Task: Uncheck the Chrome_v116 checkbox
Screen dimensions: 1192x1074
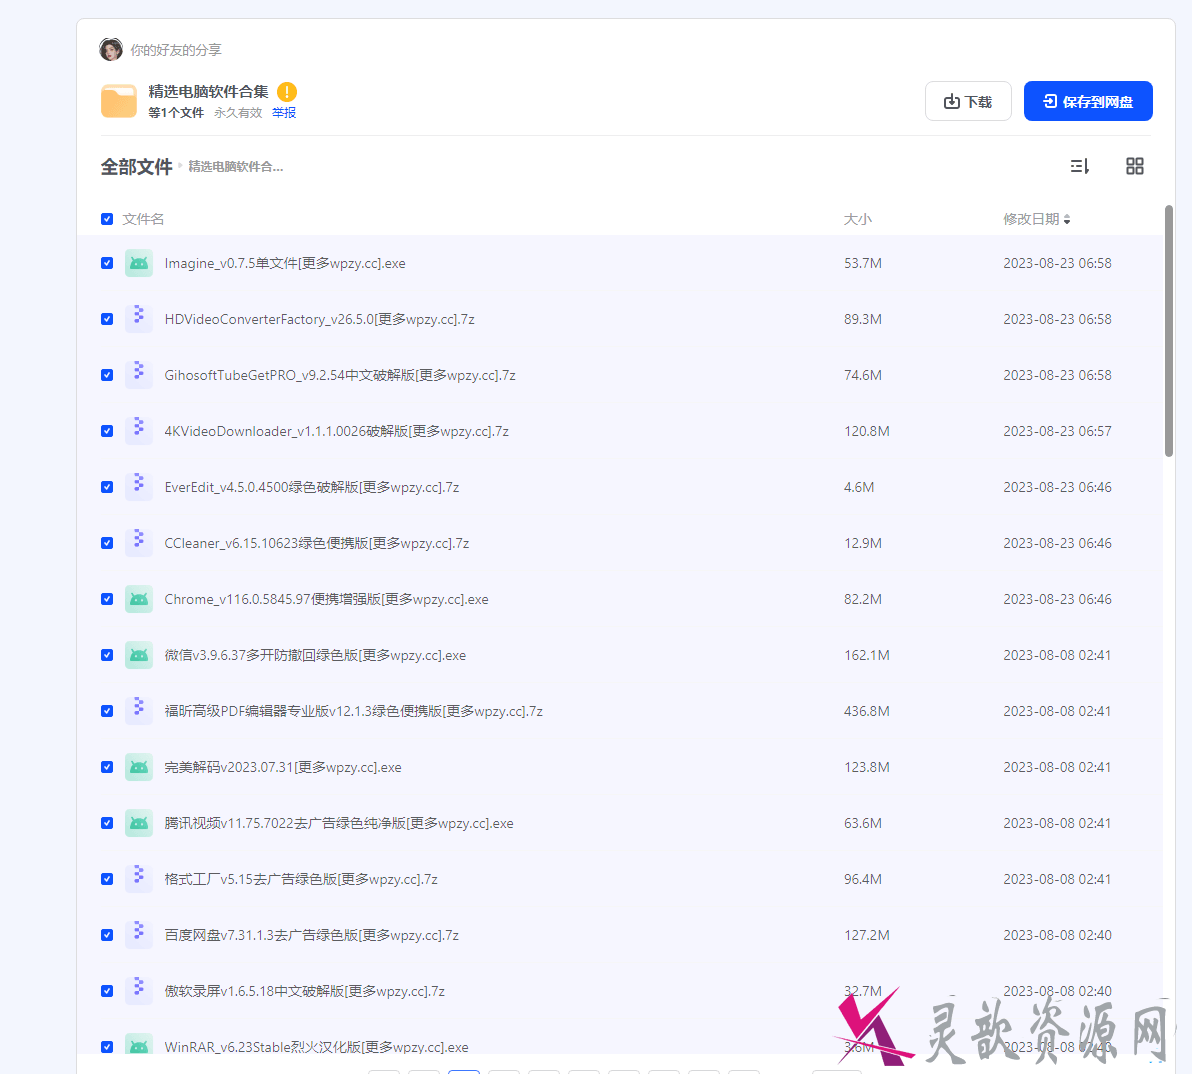Action: 107,599
